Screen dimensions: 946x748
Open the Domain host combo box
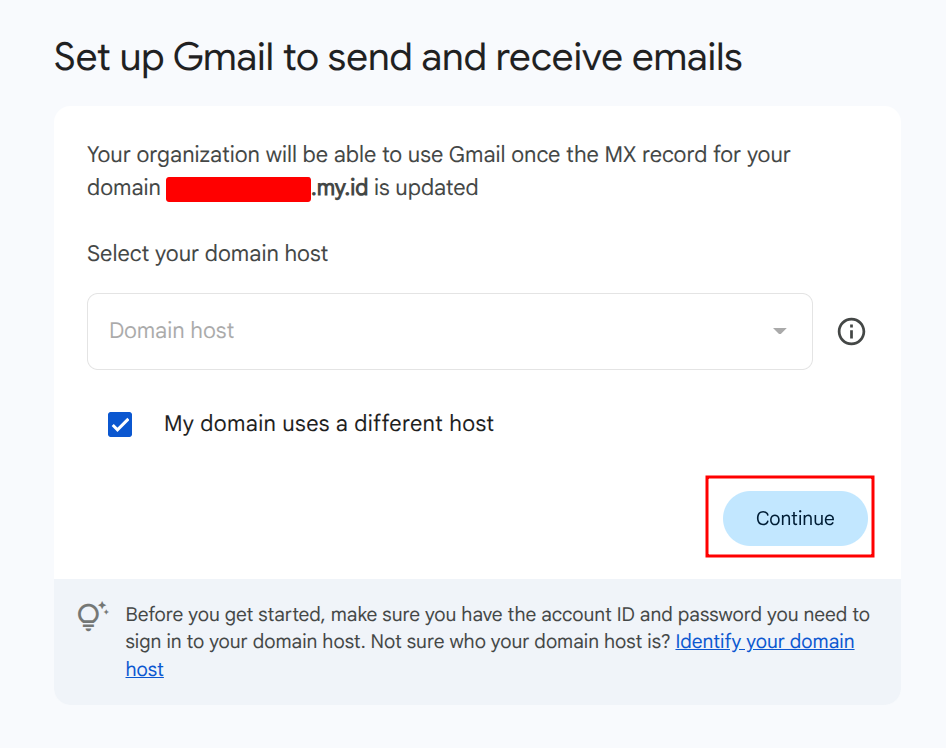click(x=449, y=331)
